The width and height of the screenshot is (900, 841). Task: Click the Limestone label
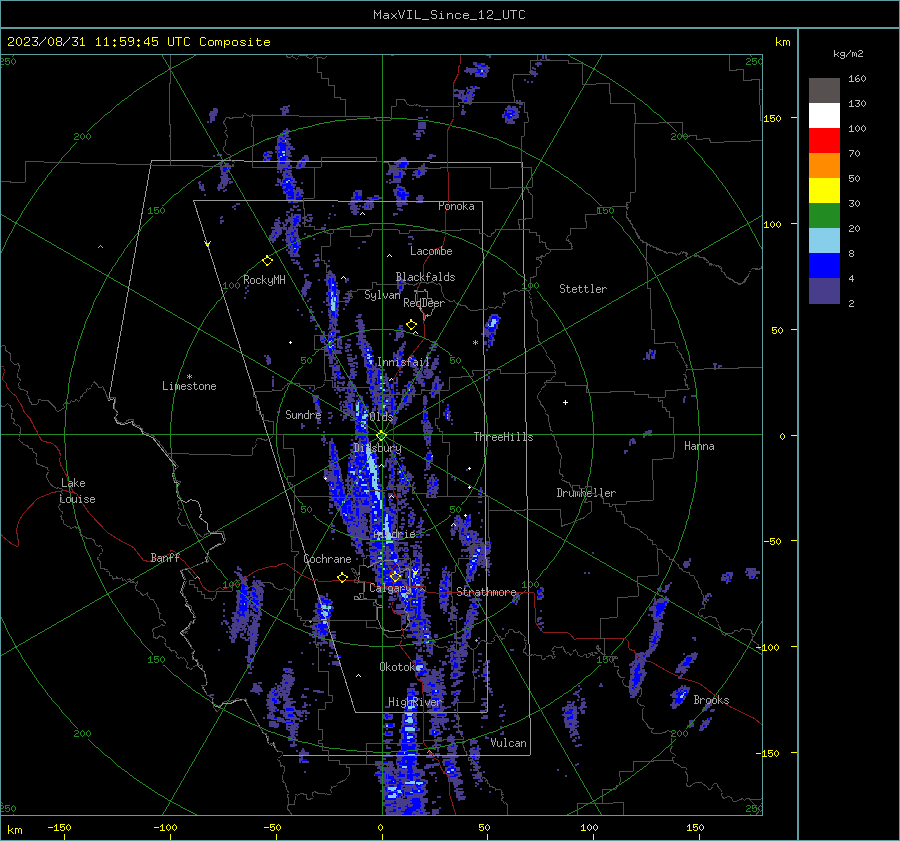tap(189, 386)
